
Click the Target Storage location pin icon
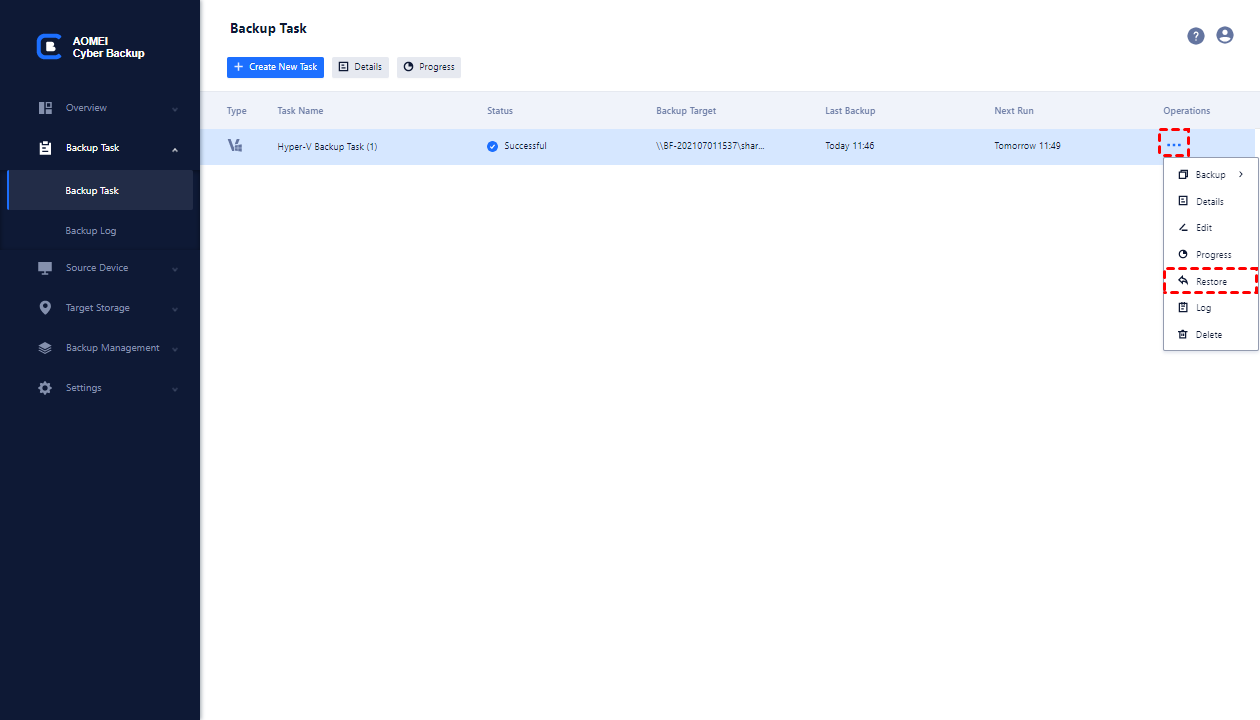[x=45, y=308]
